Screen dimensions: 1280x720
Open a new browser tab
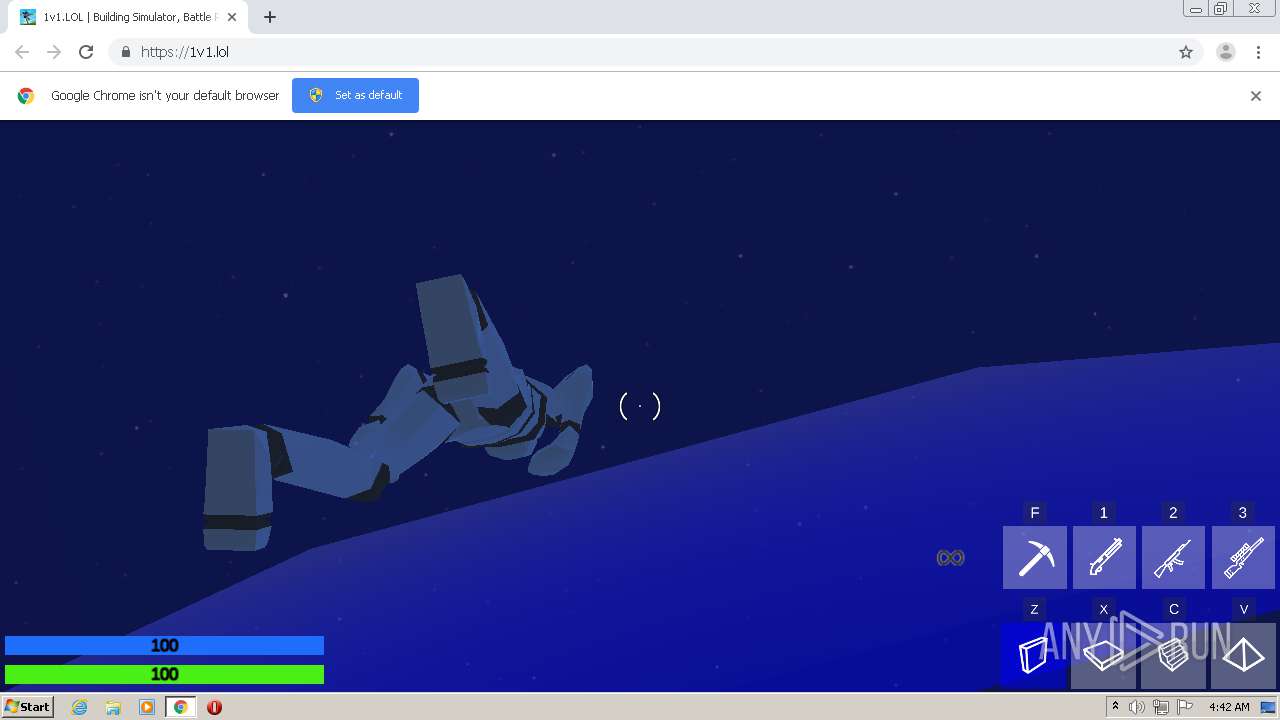[270, 17]
